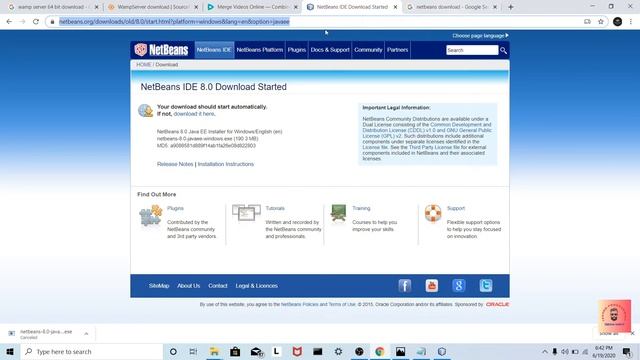Click the NetBeans logo
640x360 pixels.
[x=161, y=50]
